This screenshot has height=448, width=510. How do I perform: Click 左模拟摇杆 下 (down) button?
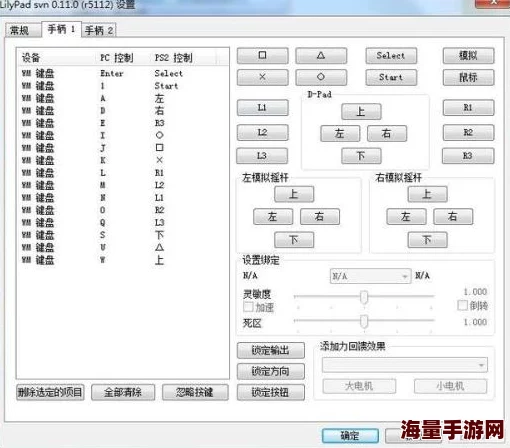coord(294,240)
